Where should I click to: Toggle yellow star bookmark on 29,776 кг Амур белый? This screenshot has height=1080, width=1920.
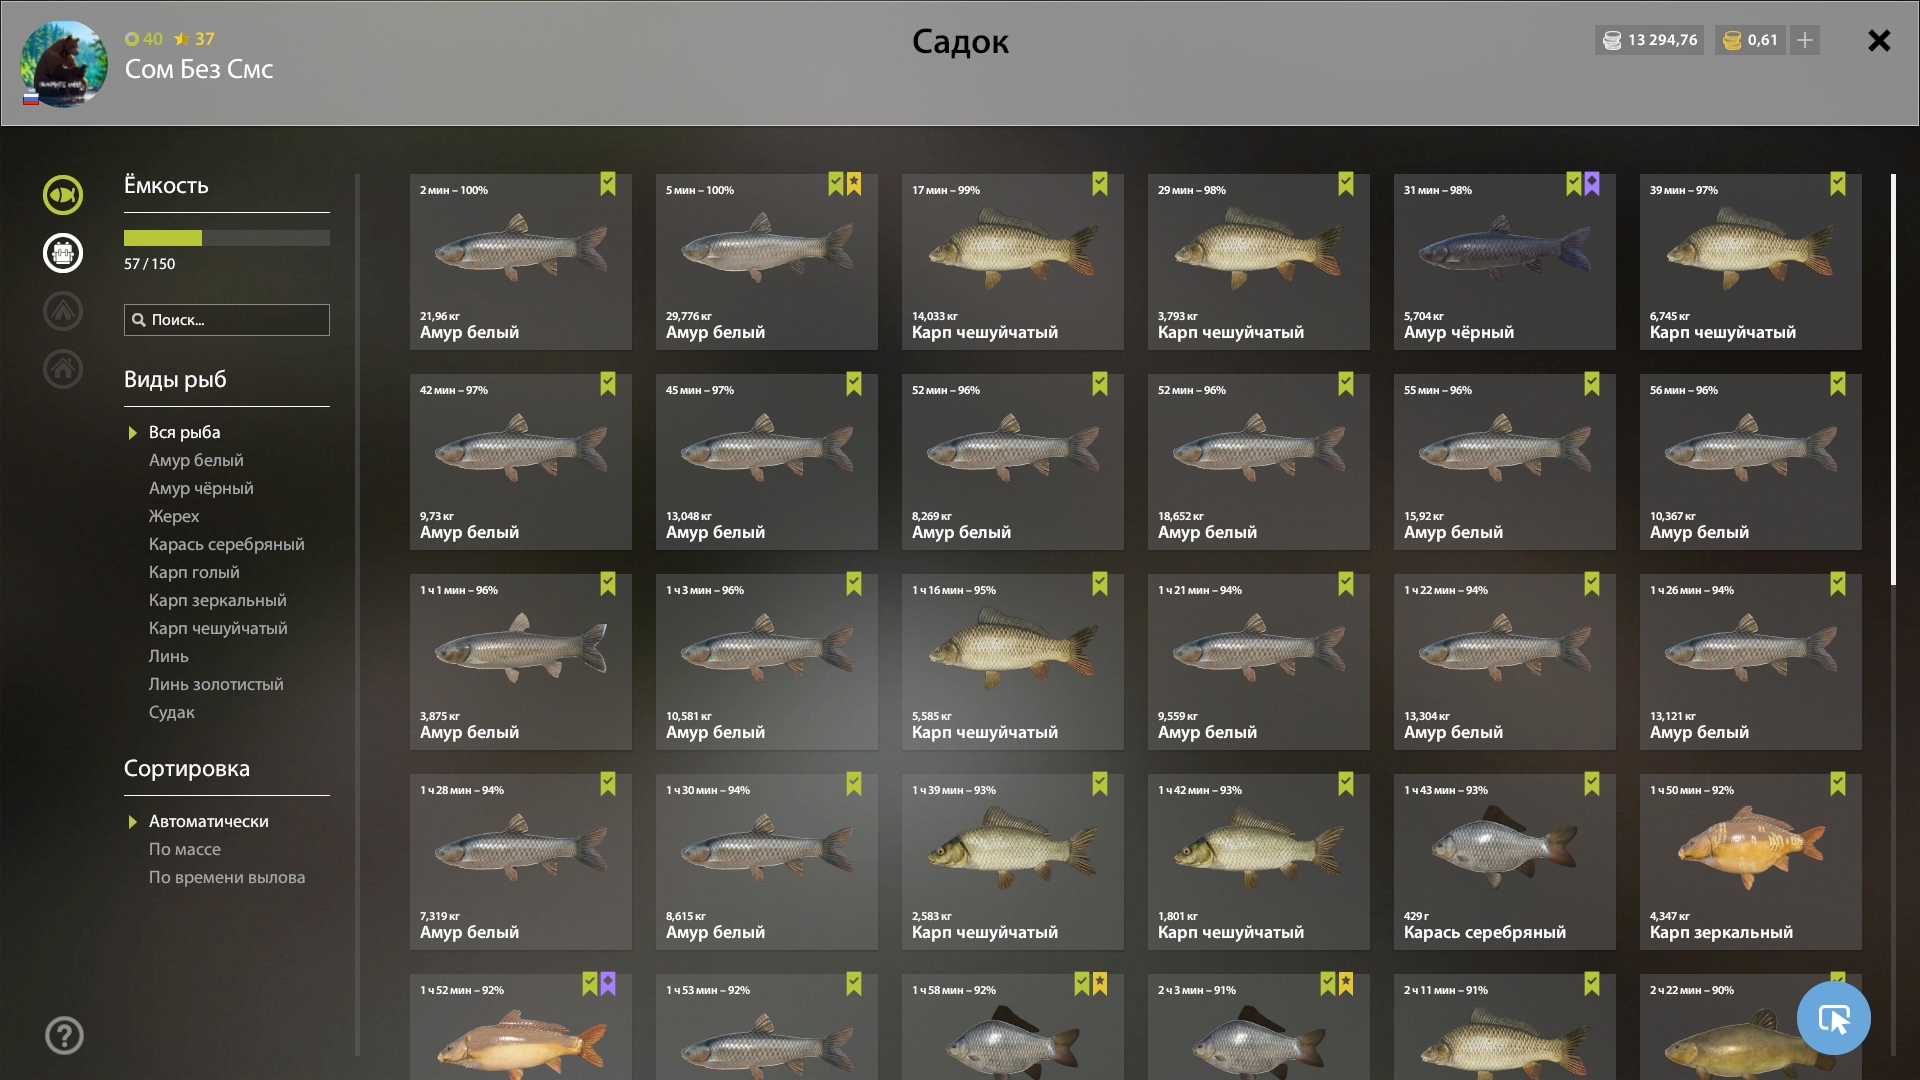(854, 184)
